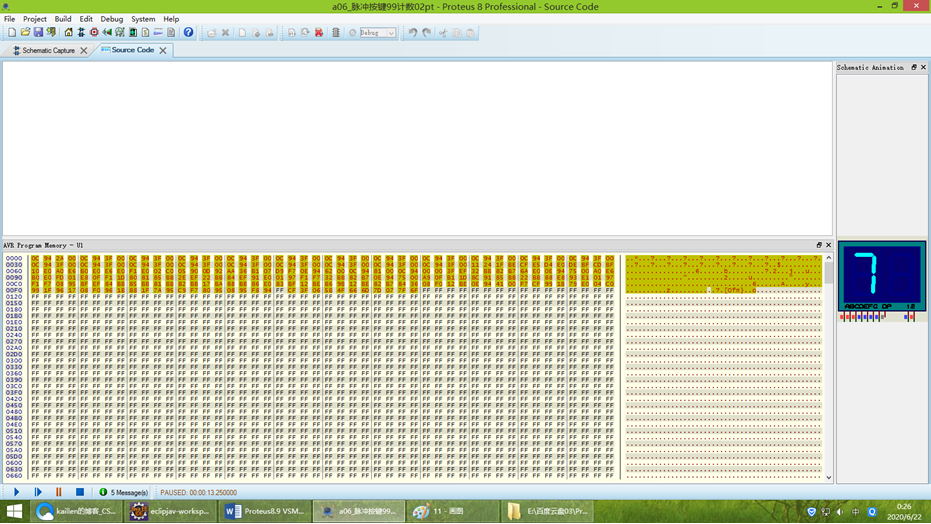Open the Edit menu
This screenshot has height=524, width=931.
[86, 19]
